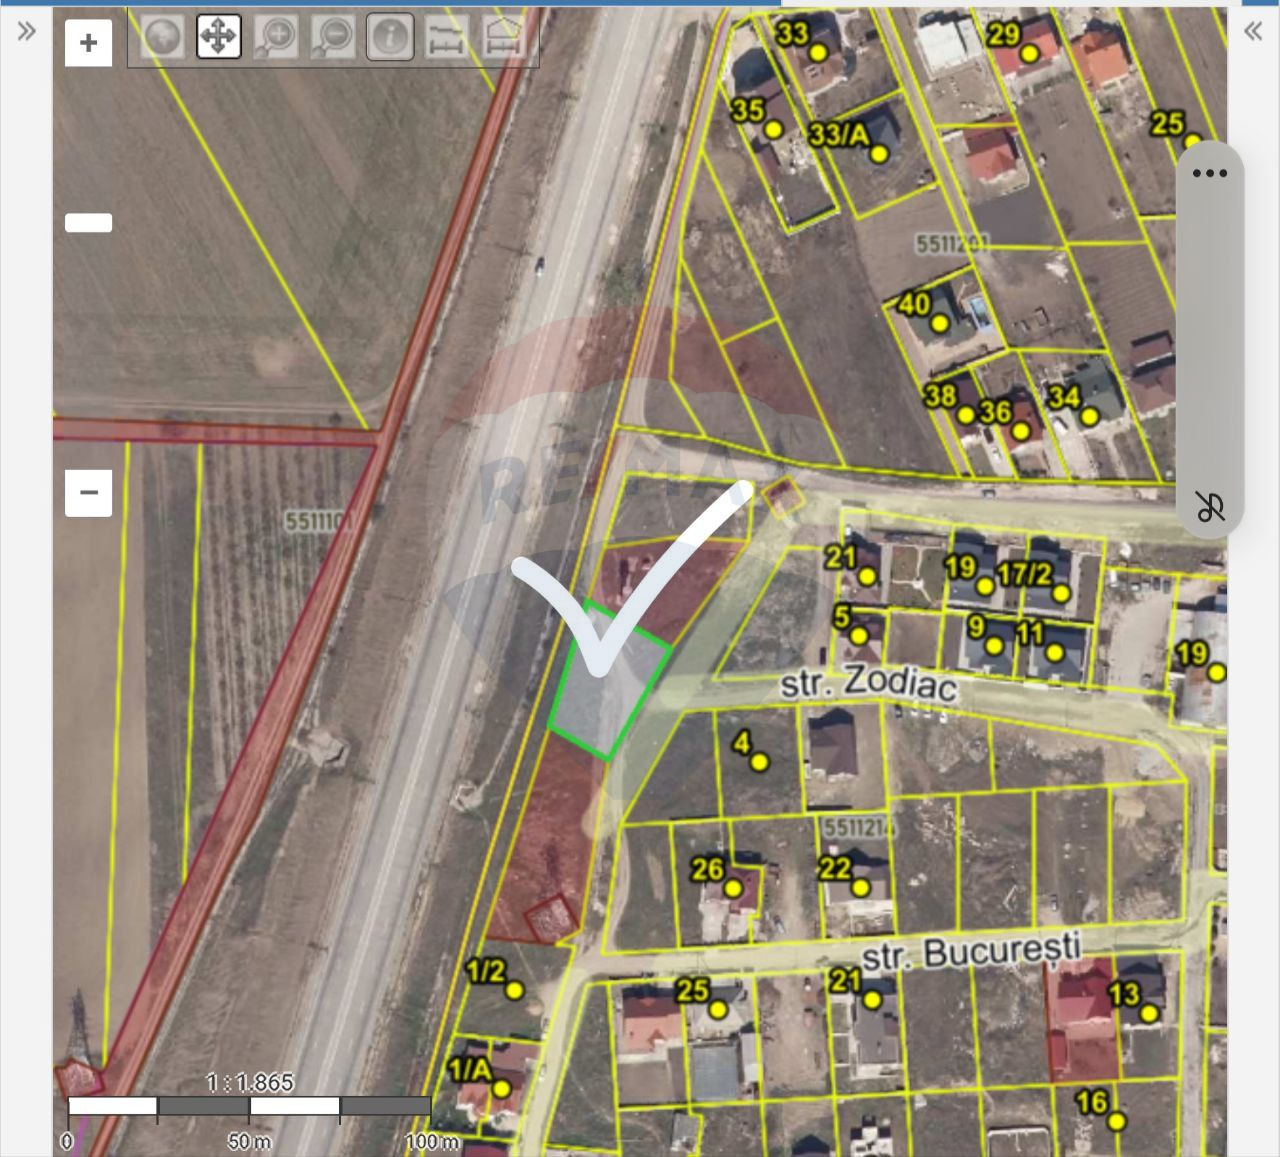Click the full extent globe tool
Image resolution: width=1280 pixels, height=1157 pixels.
click(x=162, y=37)
